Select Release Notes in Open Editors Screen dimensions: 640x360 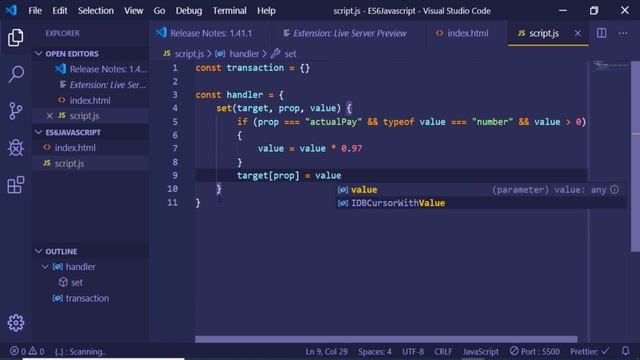pos(102,69)
